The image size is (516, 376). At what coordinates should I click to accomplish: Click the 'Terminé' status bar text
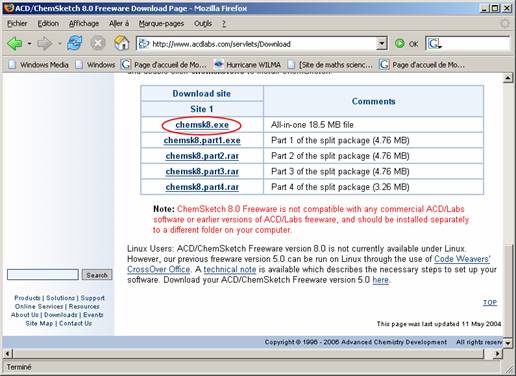(19, 367)
